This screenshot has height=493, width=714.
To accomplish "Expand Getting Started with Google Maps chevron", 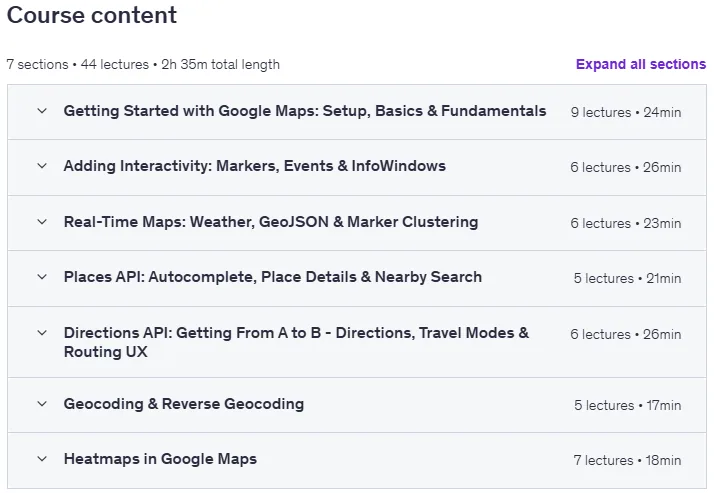I will coord(42,111).
